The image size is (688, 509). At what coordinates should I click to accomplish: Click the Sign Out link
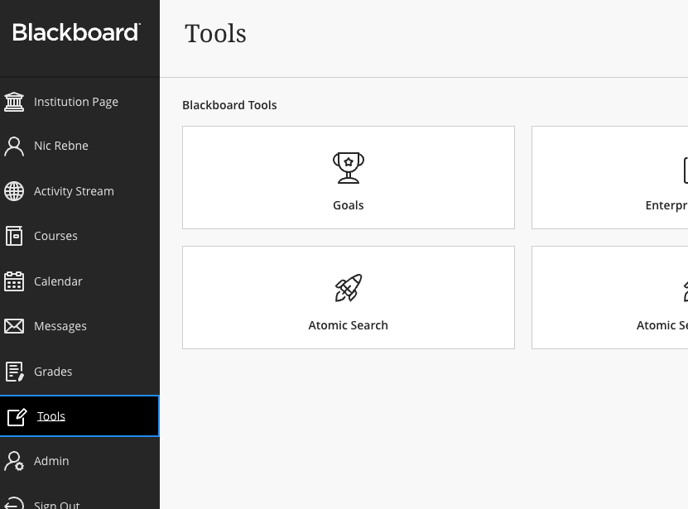(57, 504)
